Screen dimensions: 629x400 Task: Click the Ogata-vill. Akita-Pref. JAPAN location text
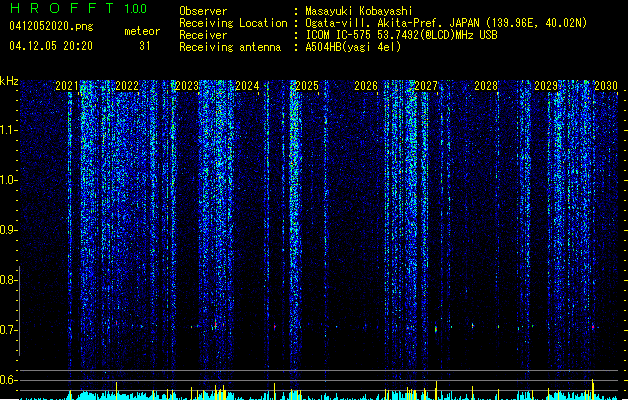click(446, 23)
